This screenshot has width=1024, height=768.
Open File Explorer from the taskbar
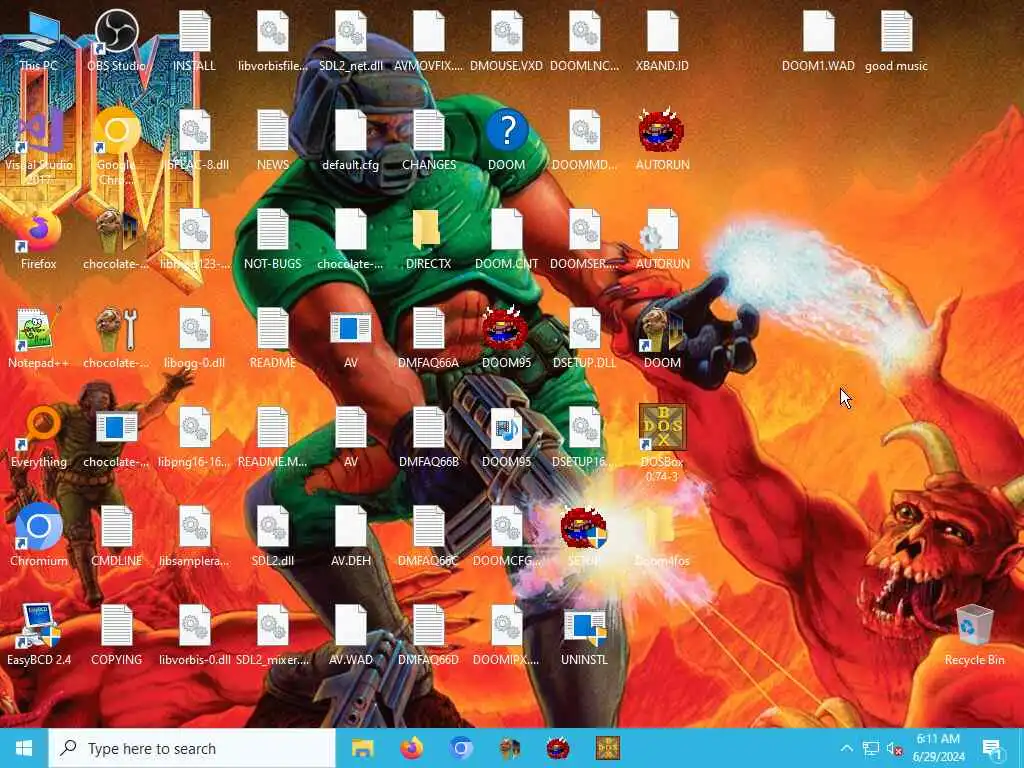tap(362, 748)
